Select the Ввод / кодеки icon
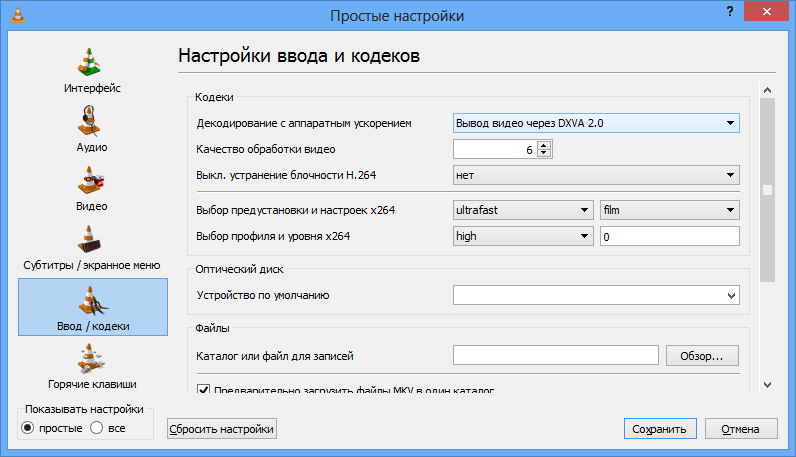Viewport: 796px width, 457px height. click(93, 302)
